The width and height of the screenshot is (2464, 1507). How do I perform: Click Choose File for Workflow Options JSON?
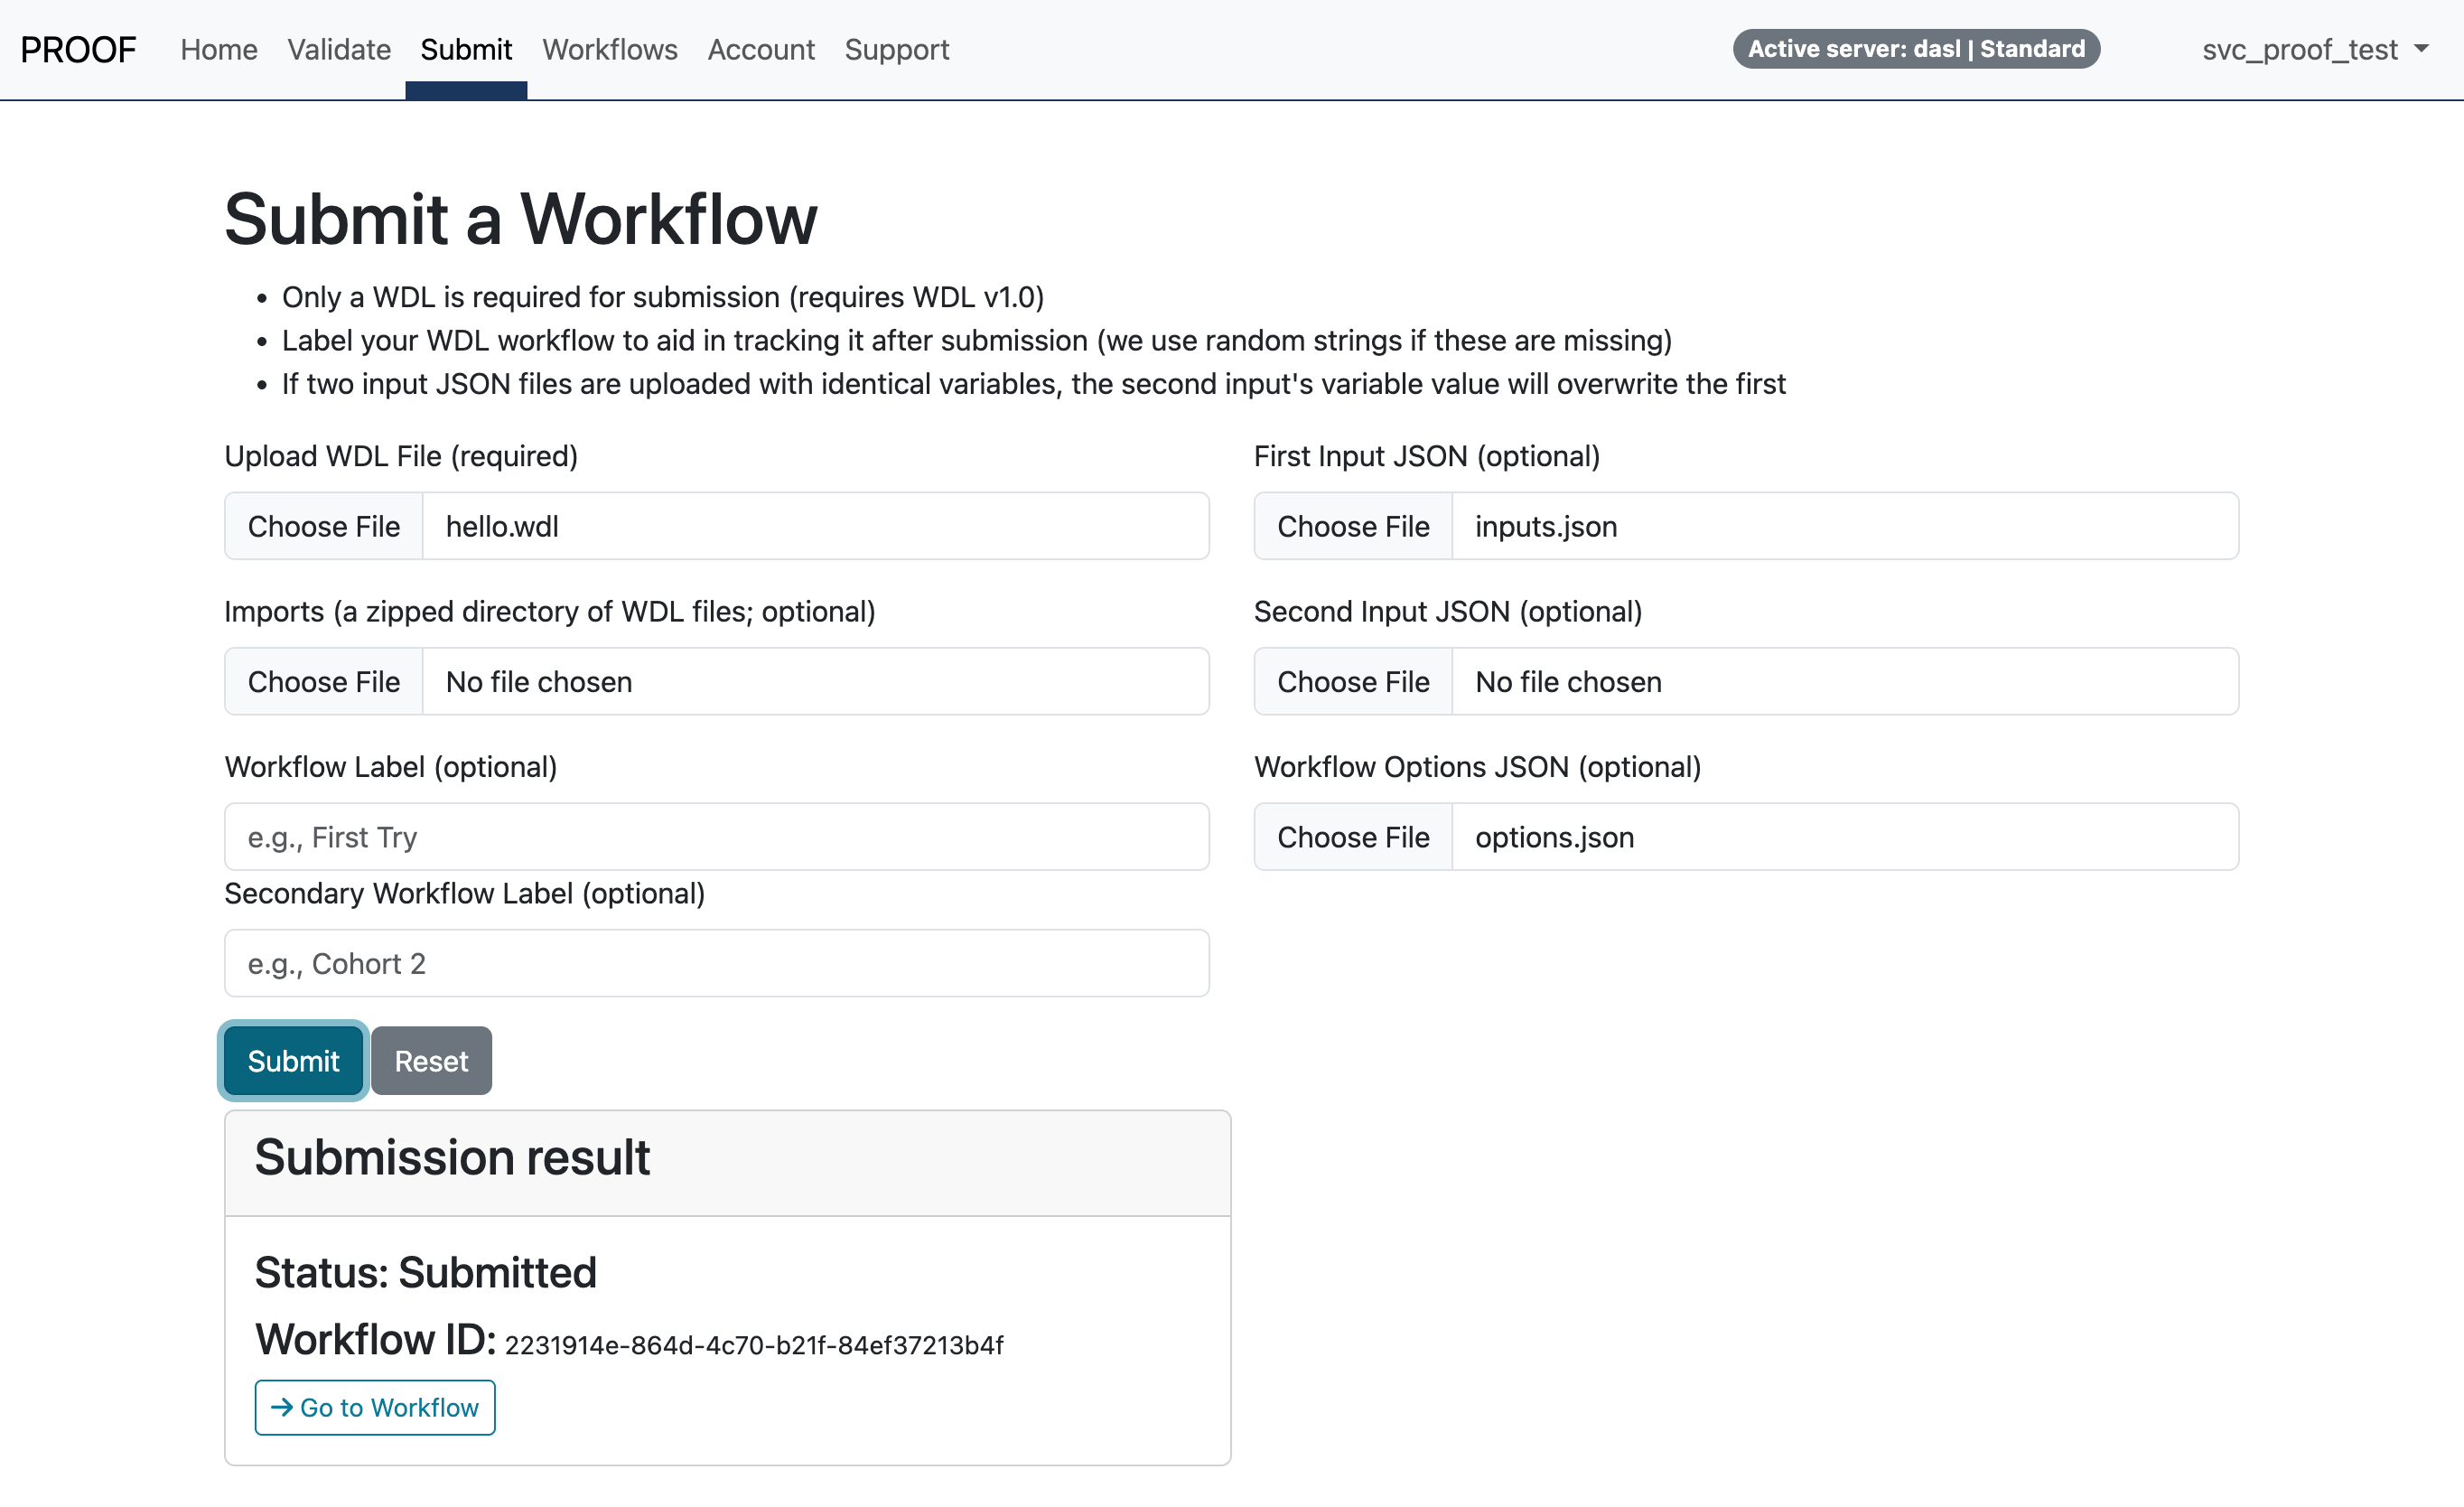tap(1353, 837)
